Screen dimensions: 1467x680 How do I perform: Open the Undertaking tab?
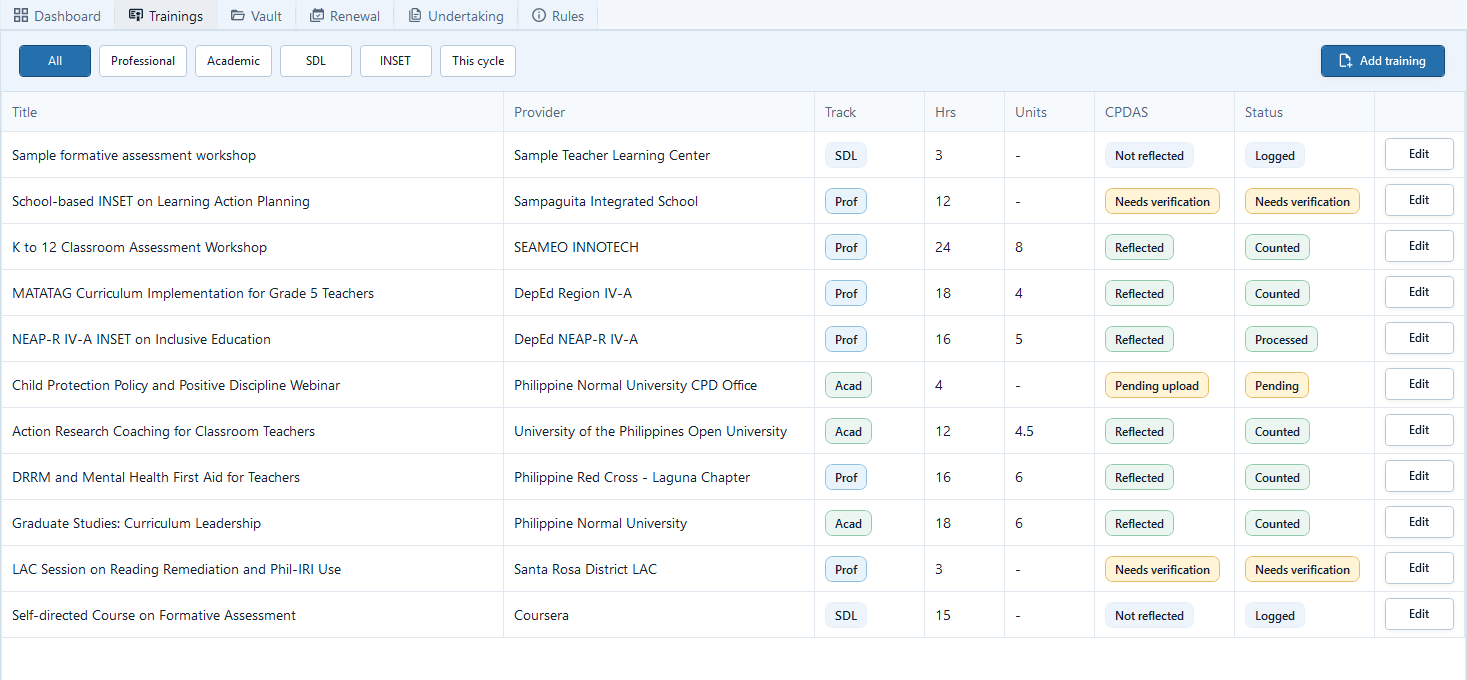point(455,16)
